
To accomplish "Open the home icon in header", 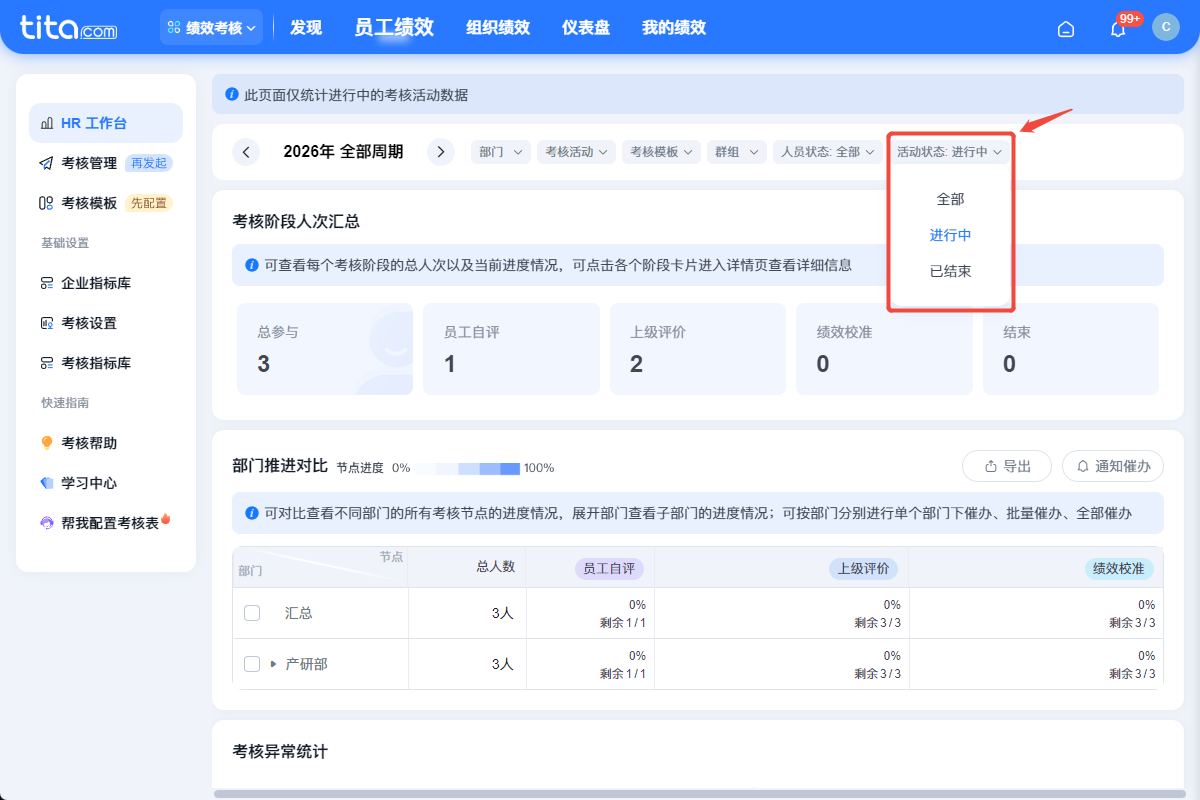I will tap(1066, 28).
